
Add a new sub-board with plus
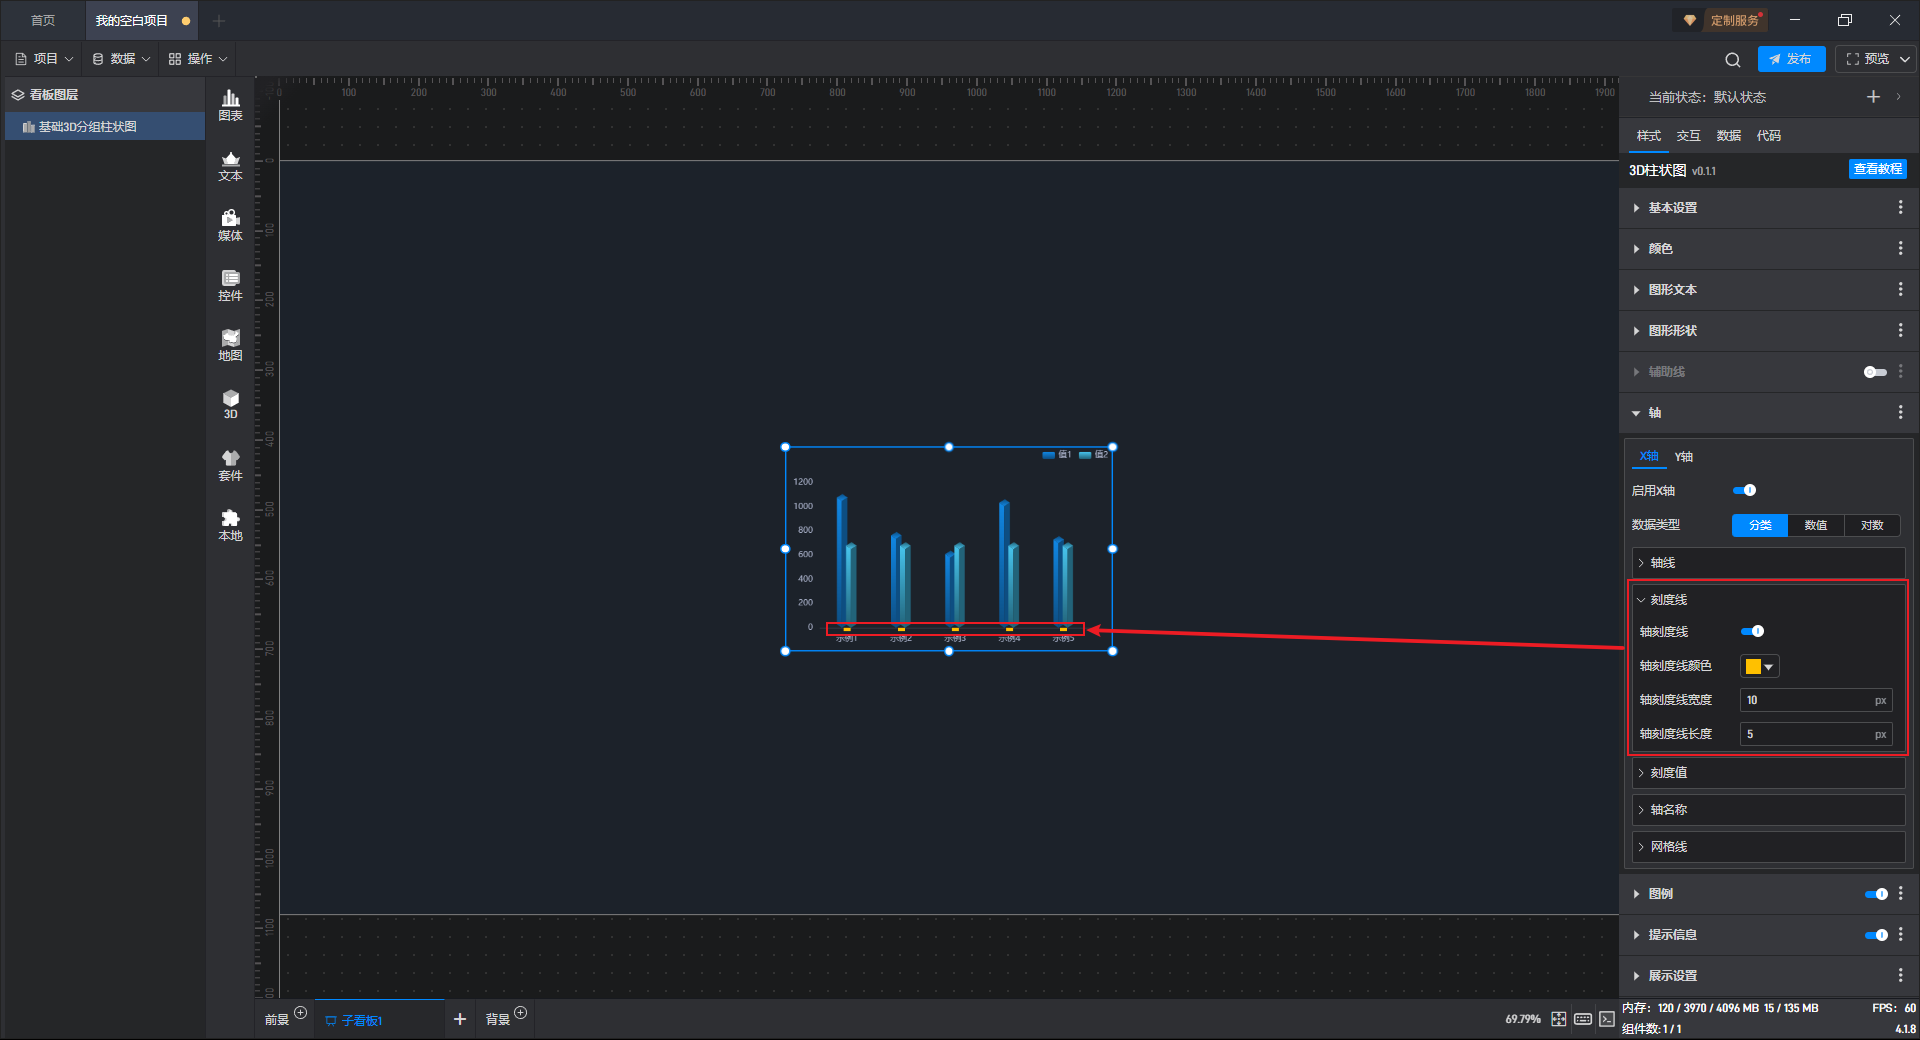click(460, 1019)
